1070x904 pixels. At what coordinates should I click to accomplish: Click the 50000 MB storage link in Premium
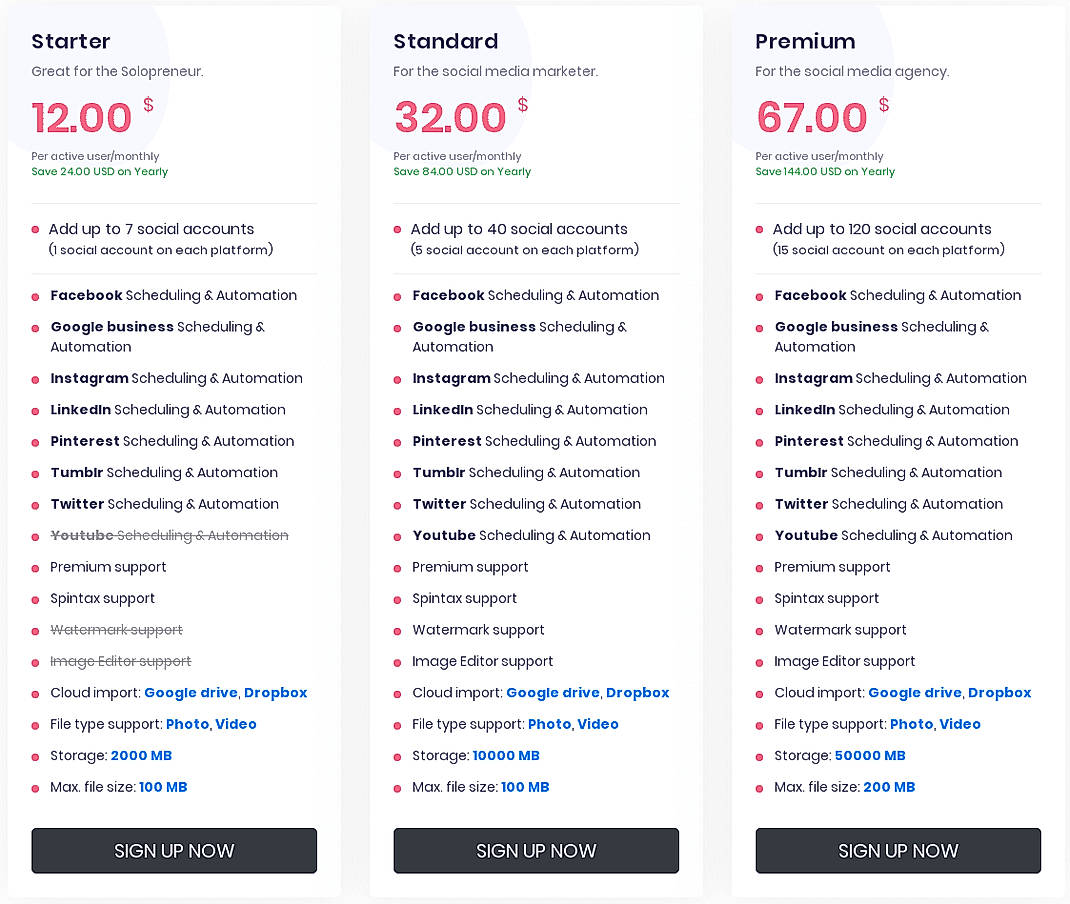point(869,755)
